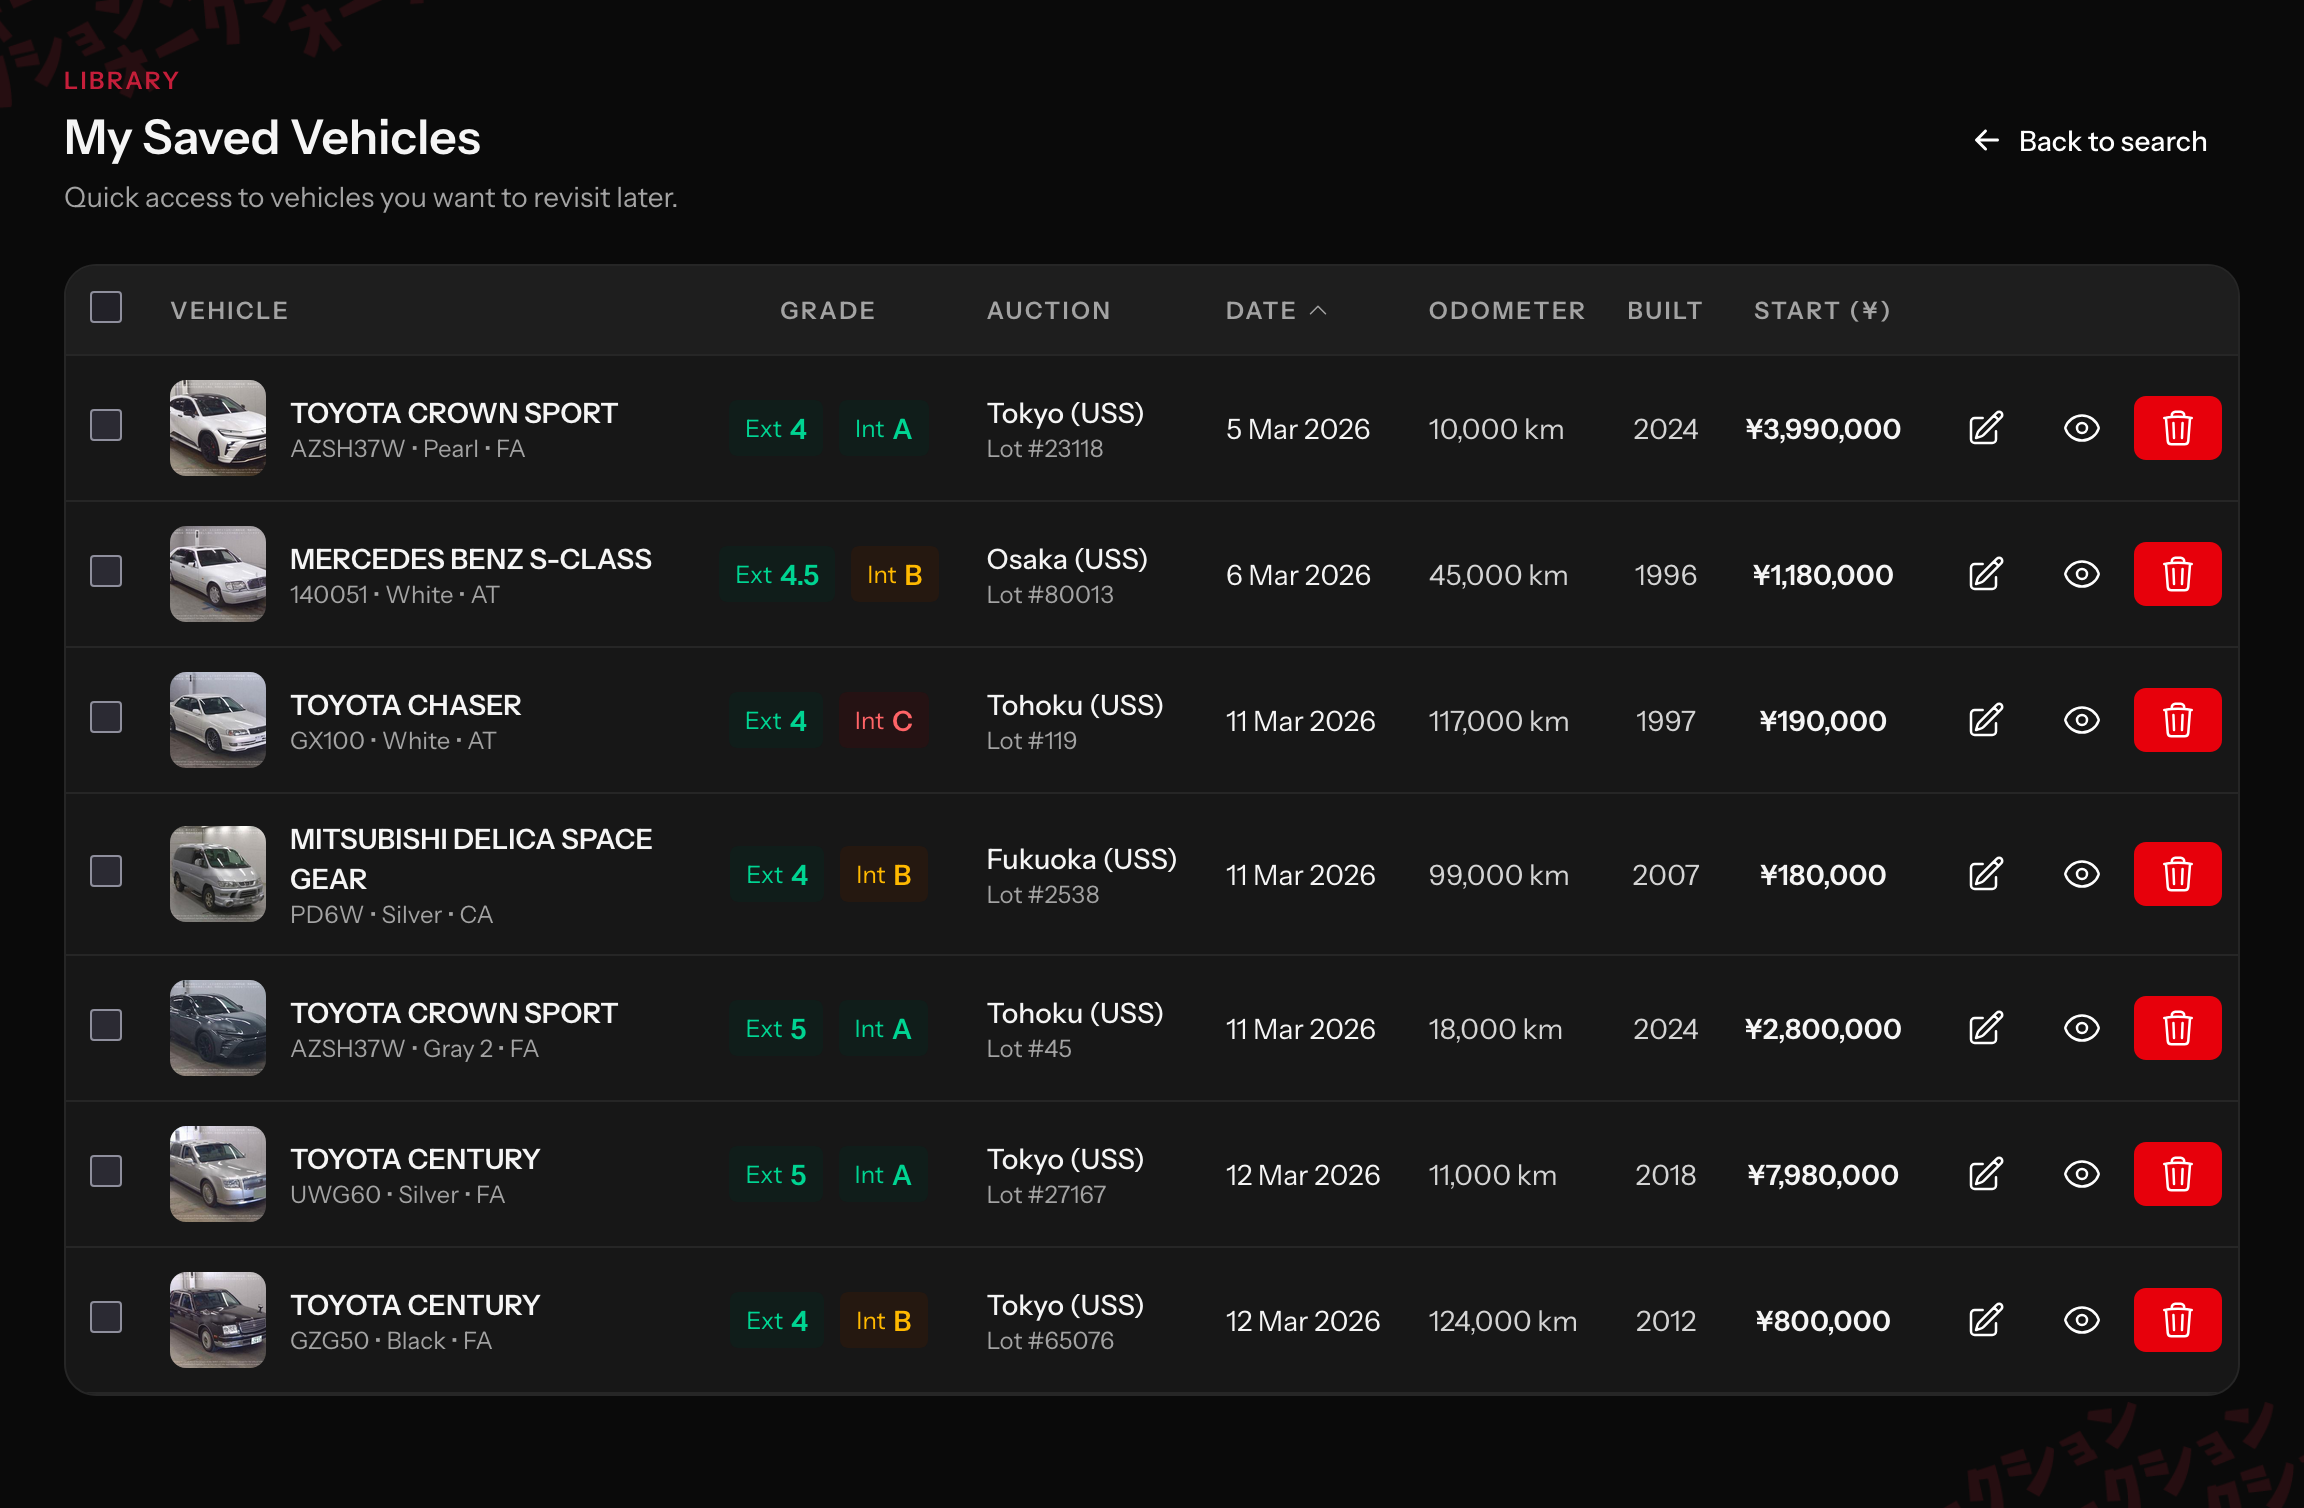Sort by the Built column header
This screenshot has width=2304, height=1508.
[x=1664, y=311]
